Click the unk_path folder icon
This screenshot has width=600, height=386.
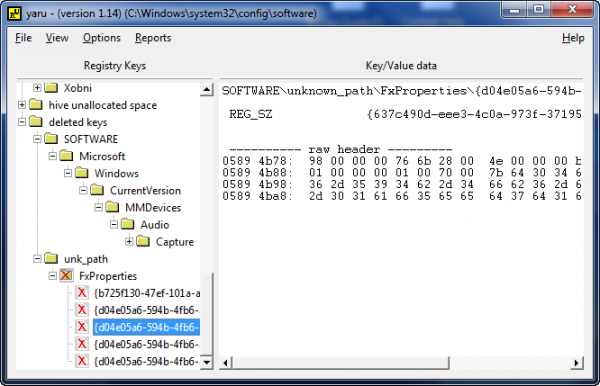tap(51, 259)
